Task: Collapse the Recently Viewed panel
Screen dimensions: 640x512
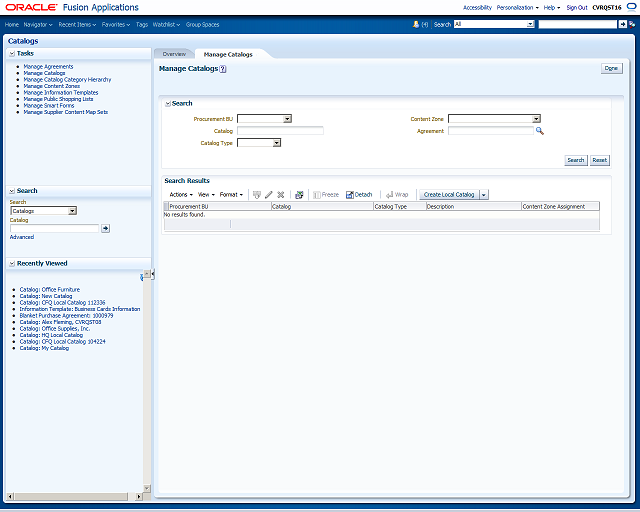Action: tap(12, 264)
